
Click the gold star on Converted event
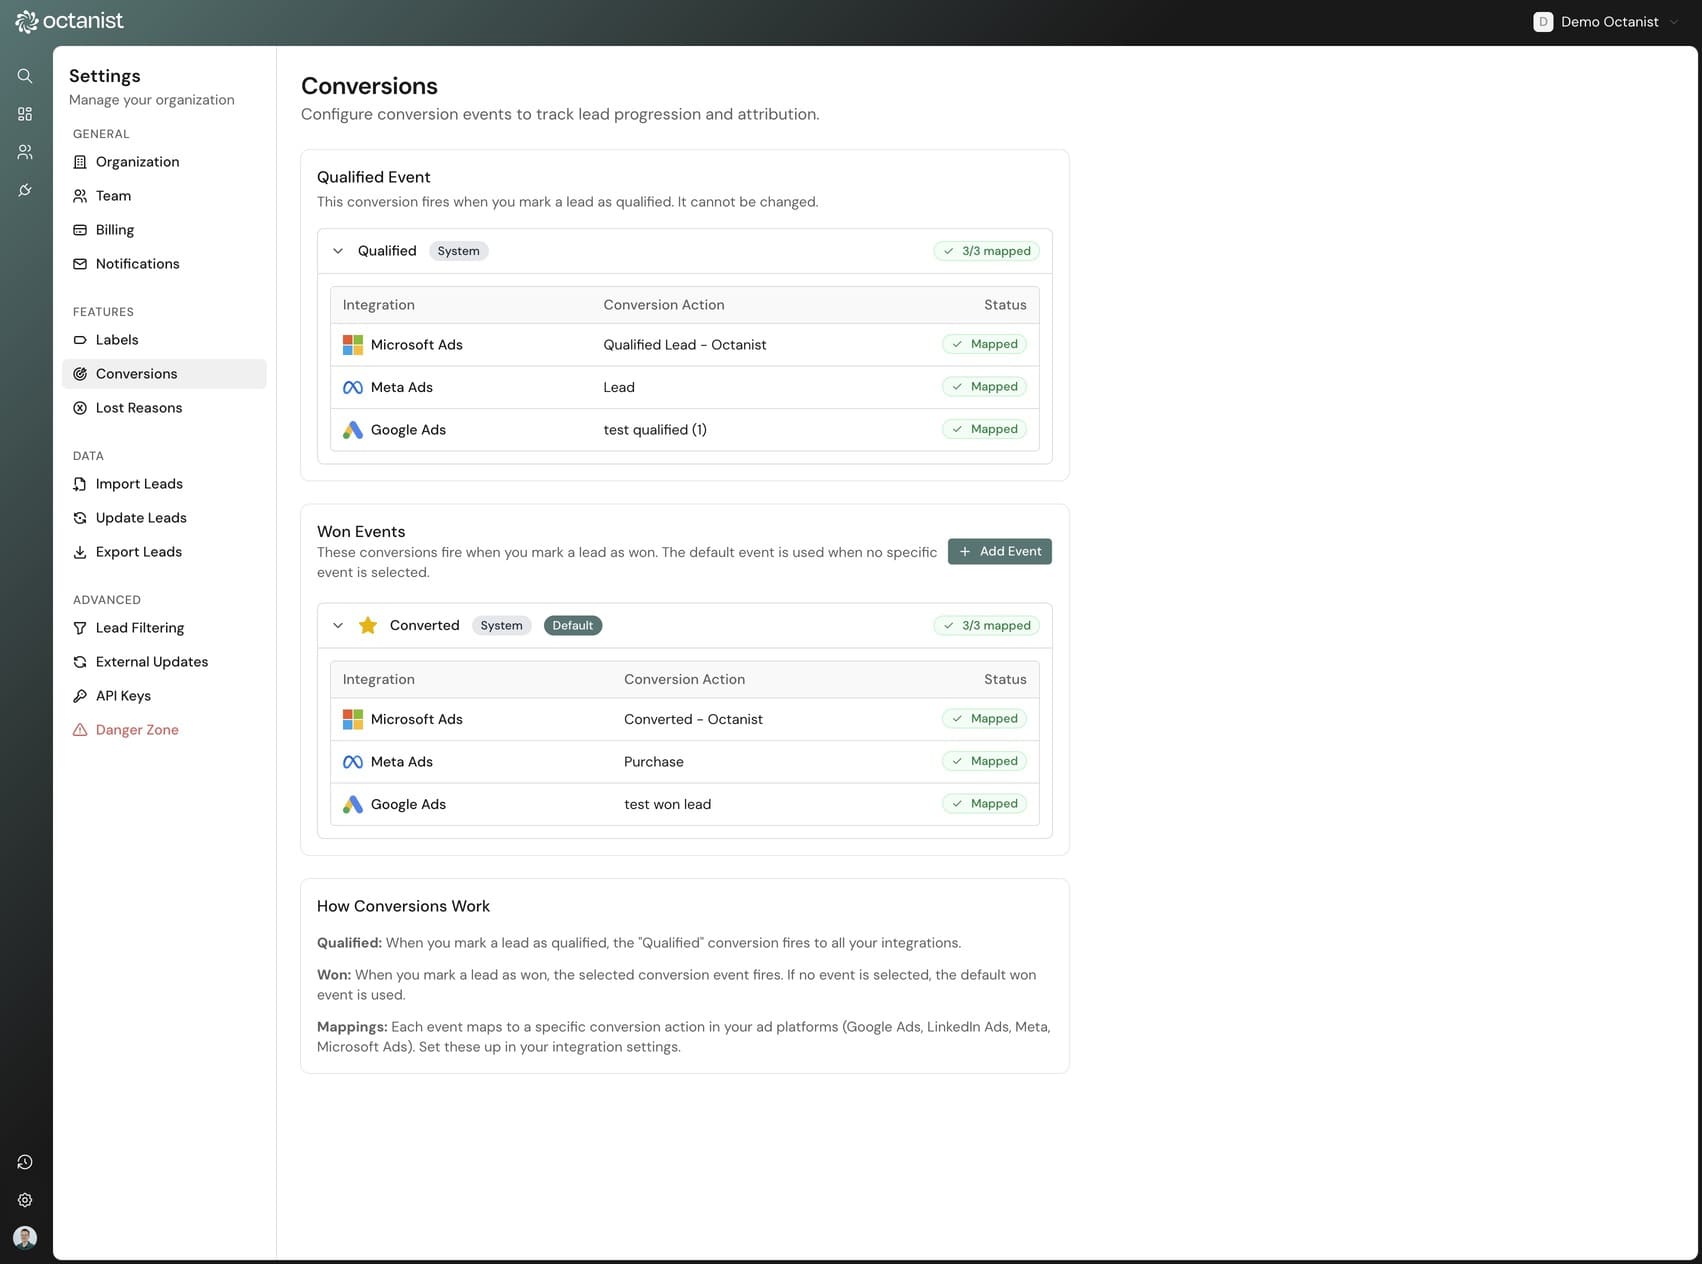point(368,625)
